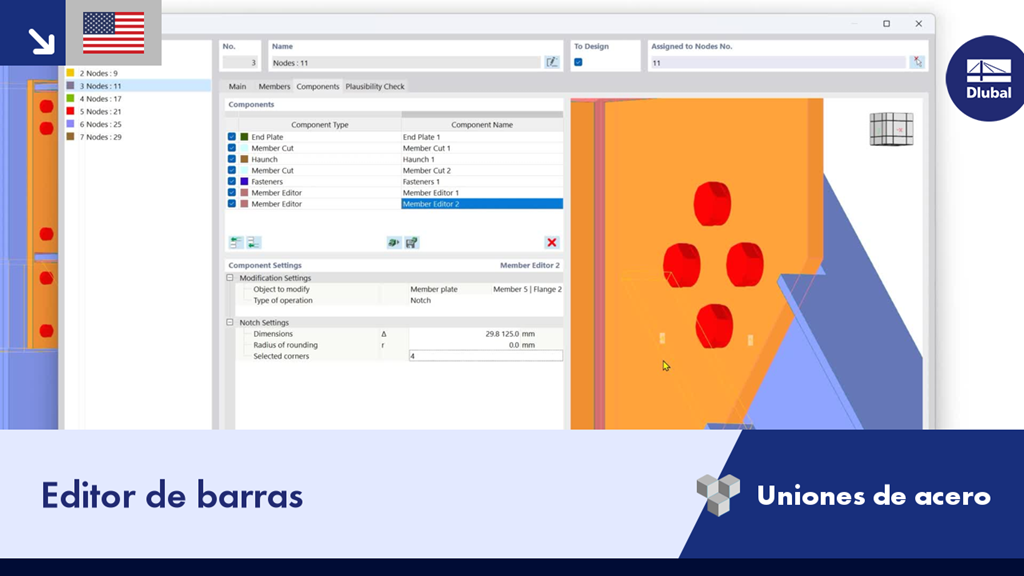Uncheck the Member Editor 2 row checkbox
Viewport: 1024px width, 576px height.
point(232,203)
